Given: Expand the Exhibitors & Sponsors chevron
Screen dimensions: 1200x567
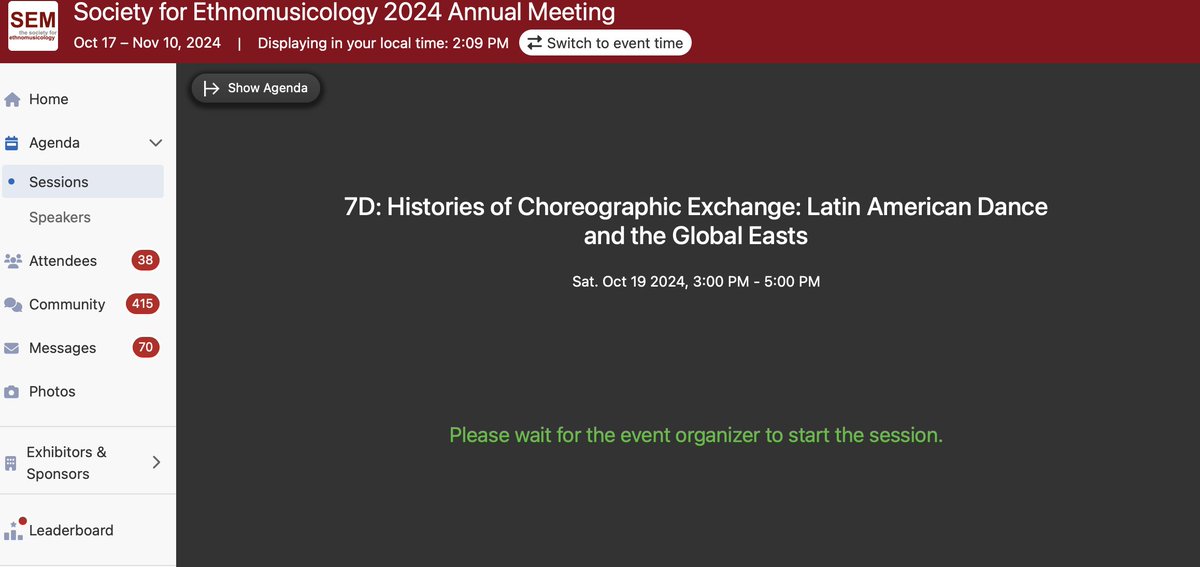Looking at the screenshot, I should (156, 462).
